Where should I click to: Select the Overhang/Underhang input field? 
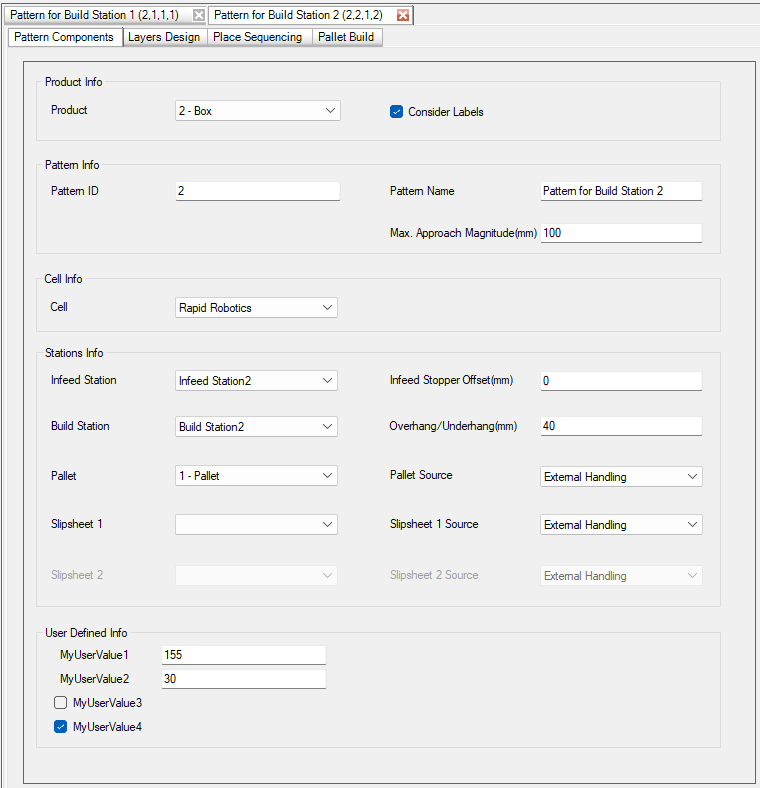pos(621,426)
